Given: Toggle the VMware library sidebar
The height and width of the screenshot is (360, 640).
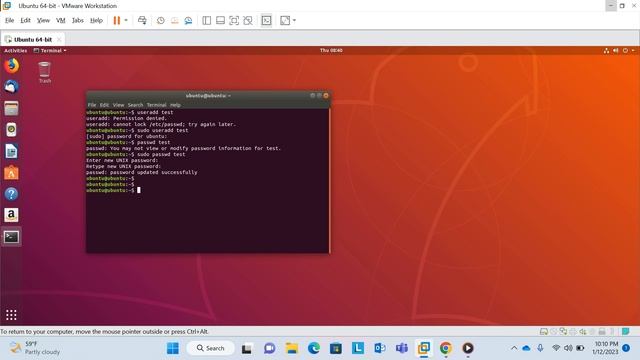Looking at the screenshot, I should tap(207, 20).
